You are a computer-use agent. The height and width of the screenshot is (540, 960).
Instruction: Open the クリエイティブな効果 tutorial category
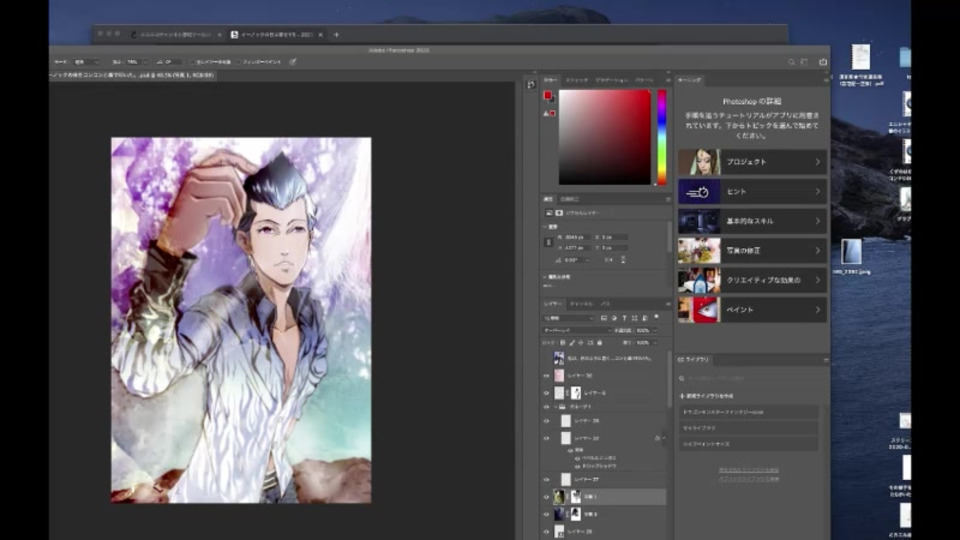point(752,280)
